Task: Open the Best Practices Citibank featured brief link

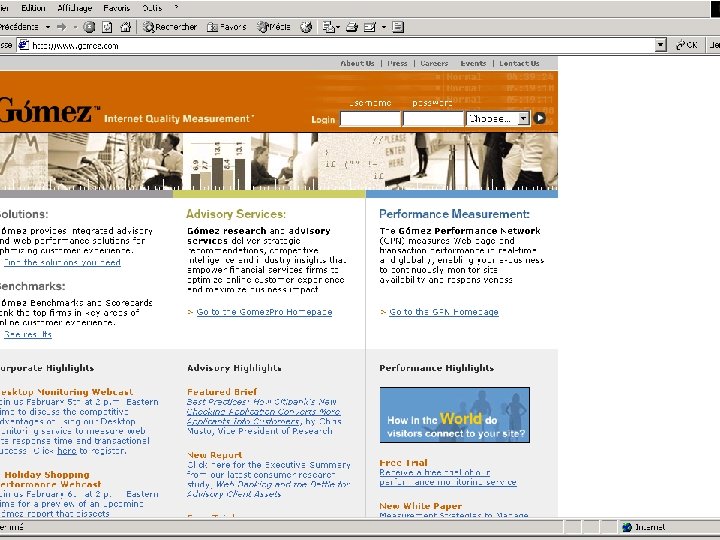Action: pos(264,411)
